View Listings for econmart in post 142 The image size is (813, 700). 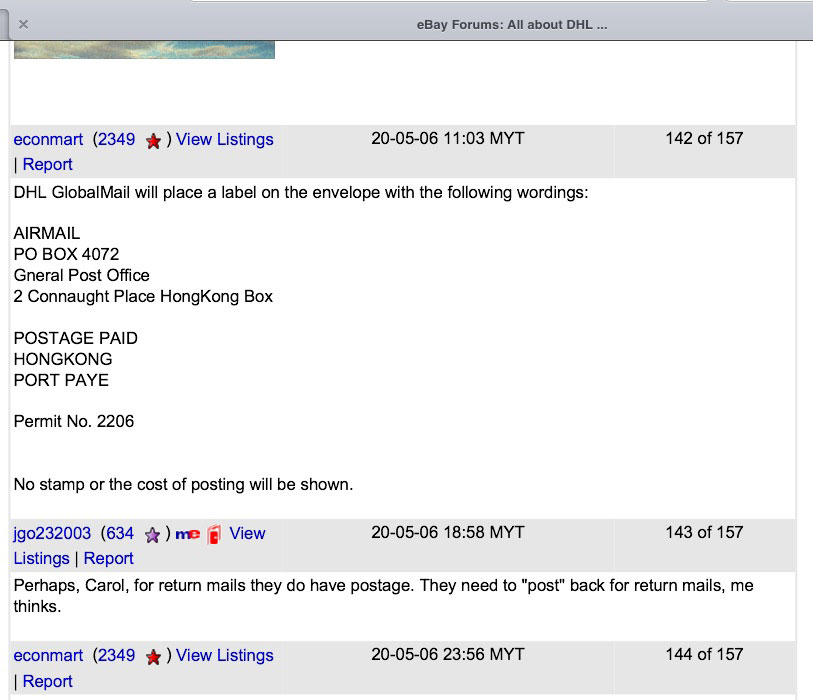(x=225, y=139)
